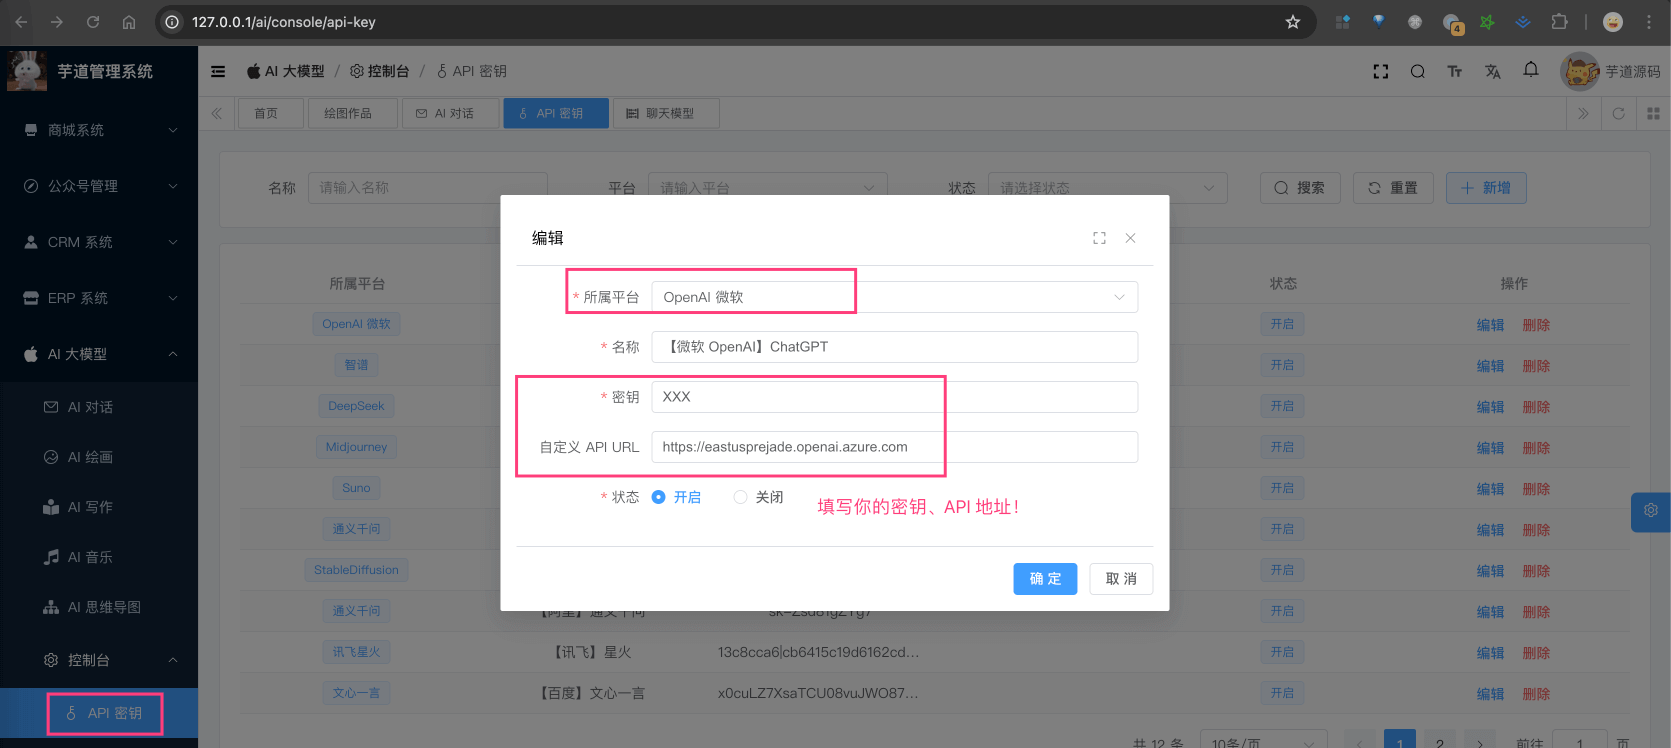Viewport: 1671px width, 748px height.
Task: Open the search icon in top header
Action: click(1417, 71)
